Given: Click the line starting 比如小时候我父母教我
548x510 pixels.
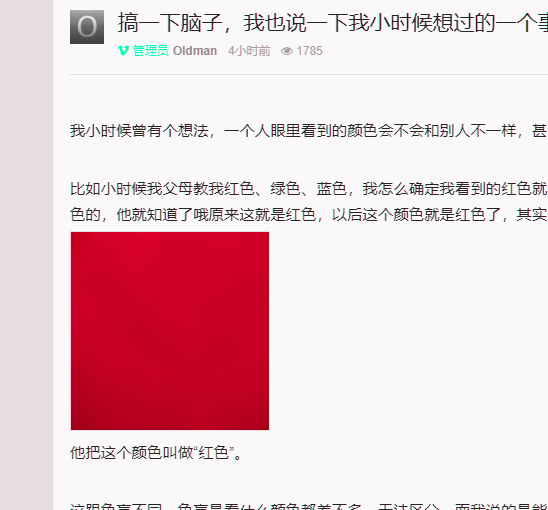Looking at the screenshot, I should (x=309, y=189).
